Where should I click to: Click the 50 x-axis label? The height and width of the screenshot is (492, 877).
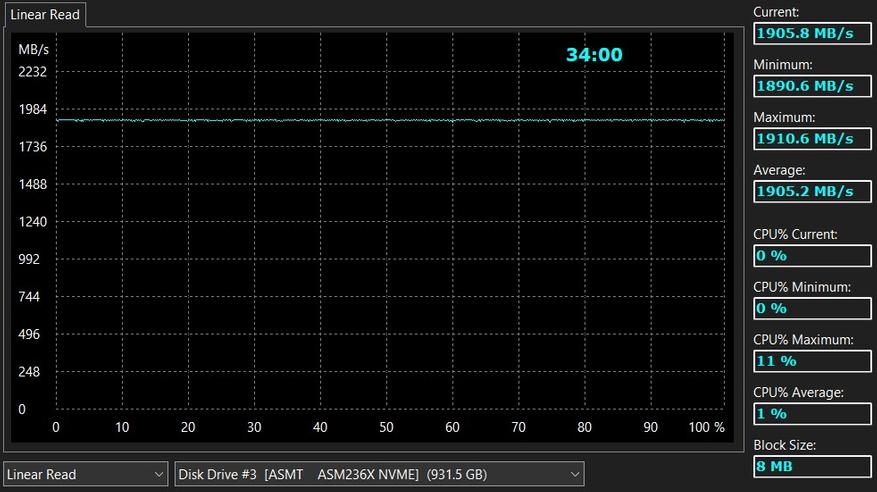[386, 427]
